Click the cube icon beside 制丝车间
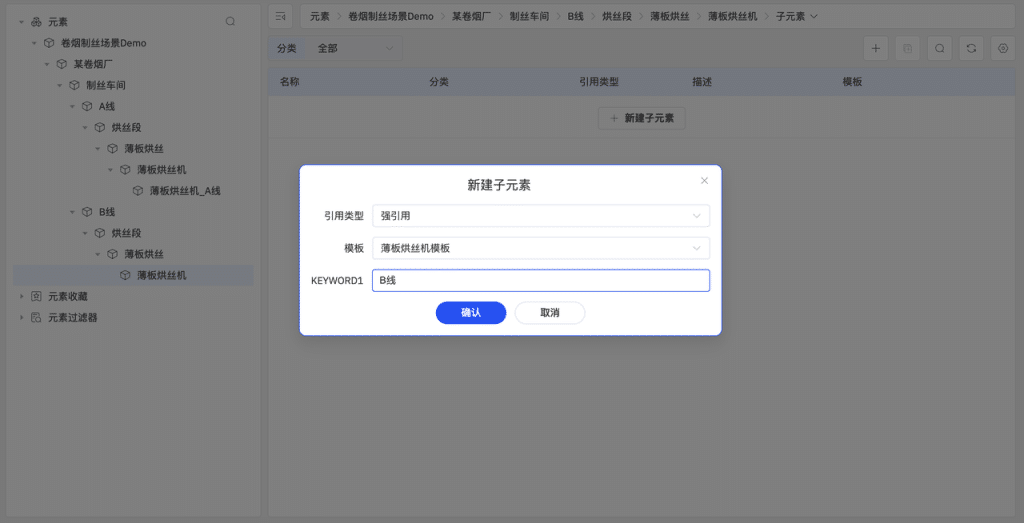Image resolution: width=1024 pixels, height=523 pixels. coord(74,86)
